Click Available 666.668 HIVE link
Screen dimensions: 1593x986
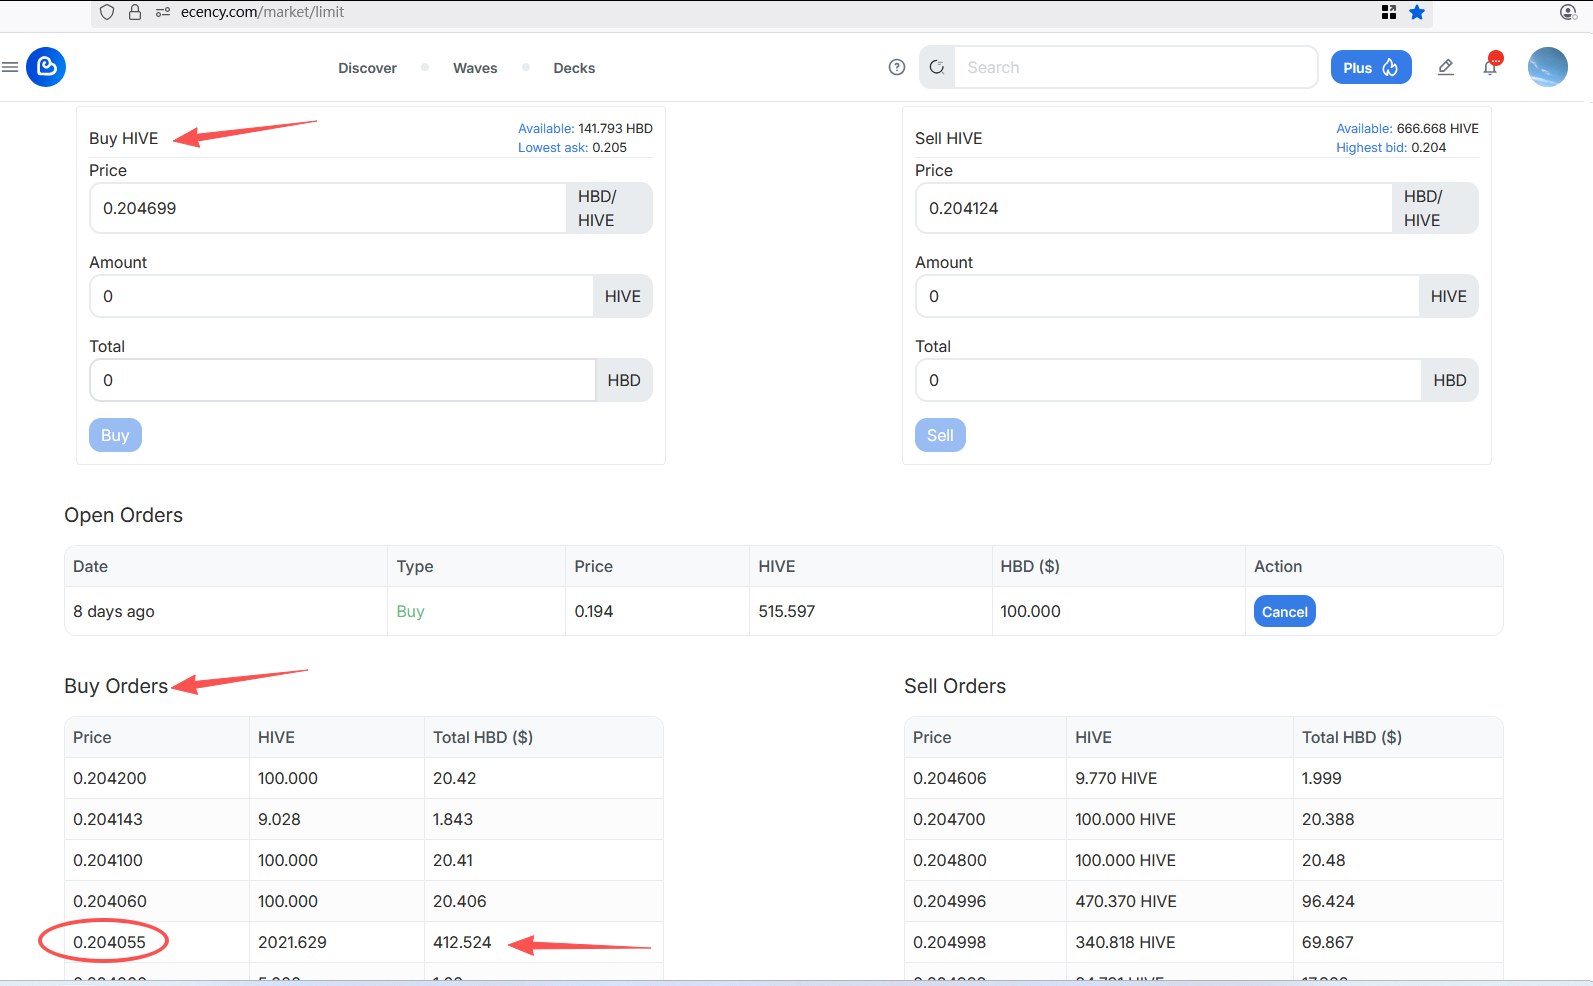pyautogui.click(x=1407, y=128)
